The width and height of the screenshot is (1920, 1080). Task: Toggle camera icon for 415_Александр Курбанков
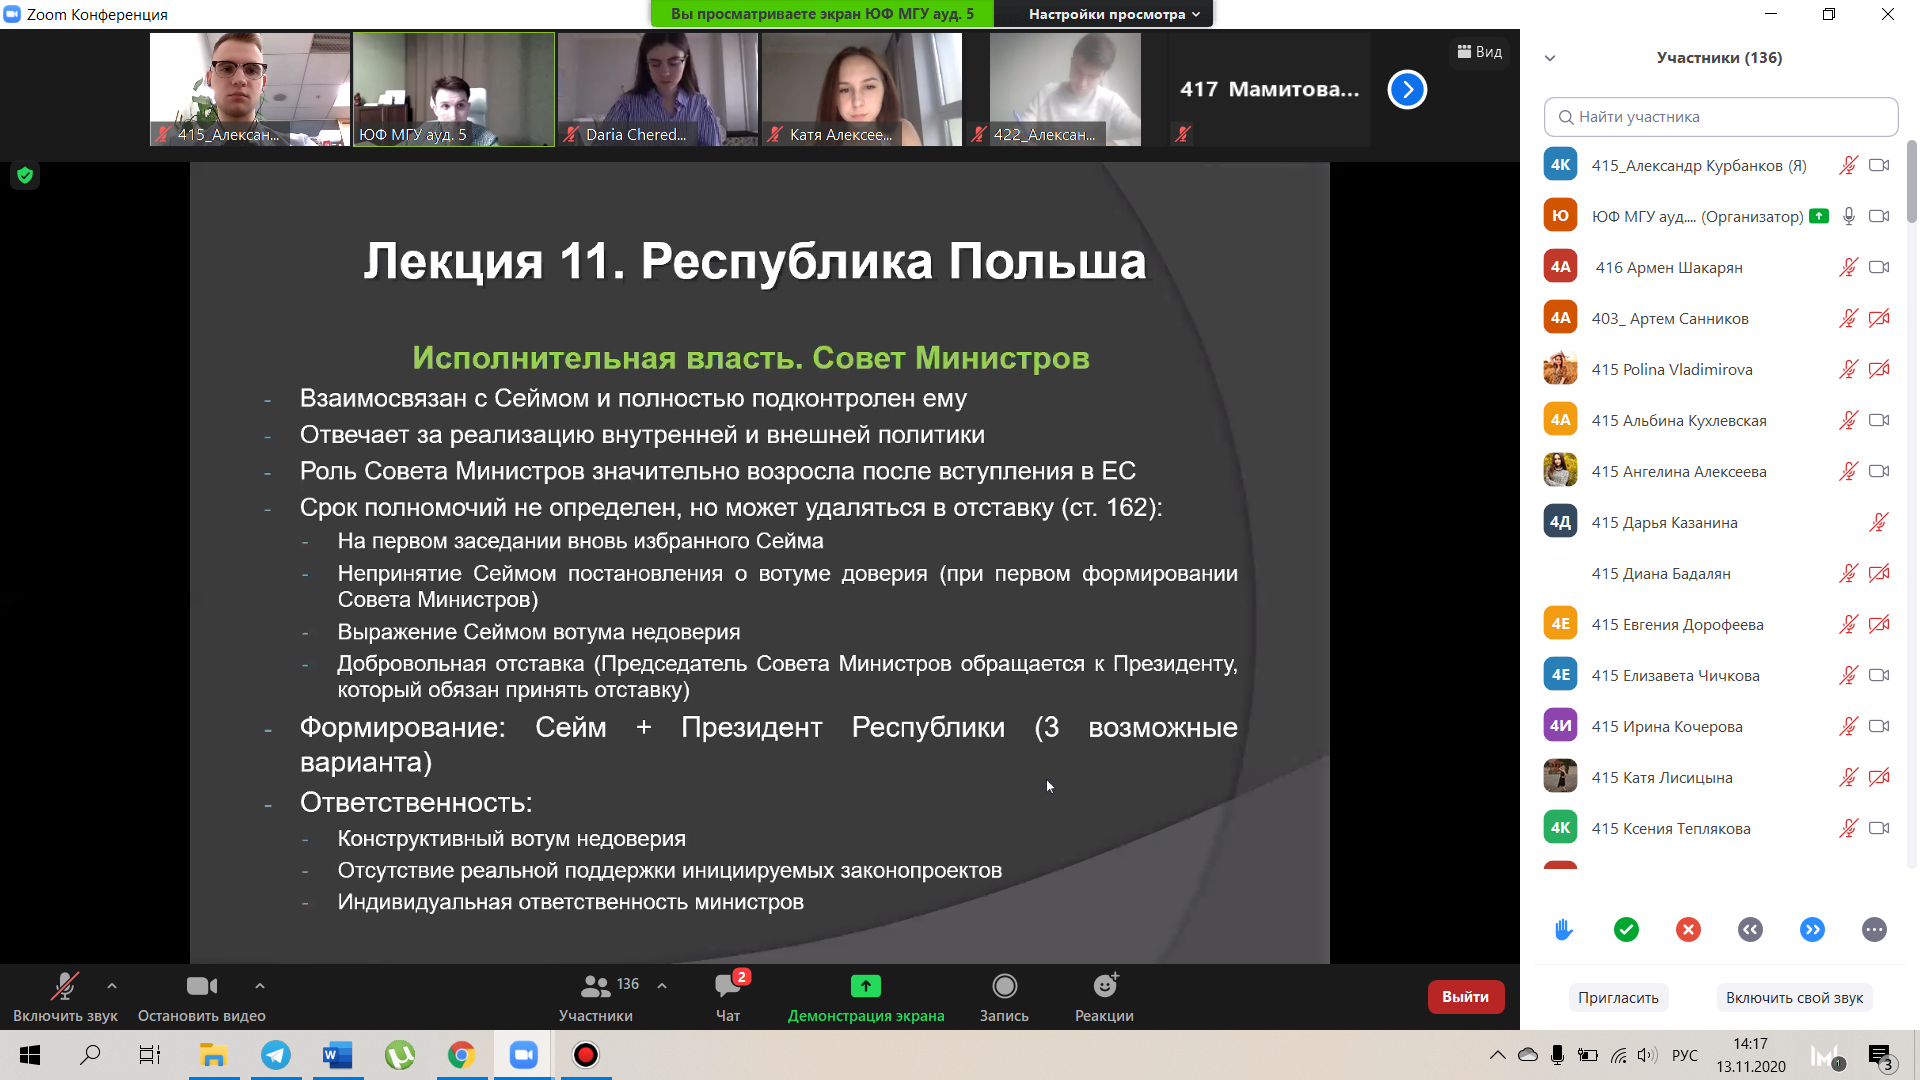[x=1879, y=165]
